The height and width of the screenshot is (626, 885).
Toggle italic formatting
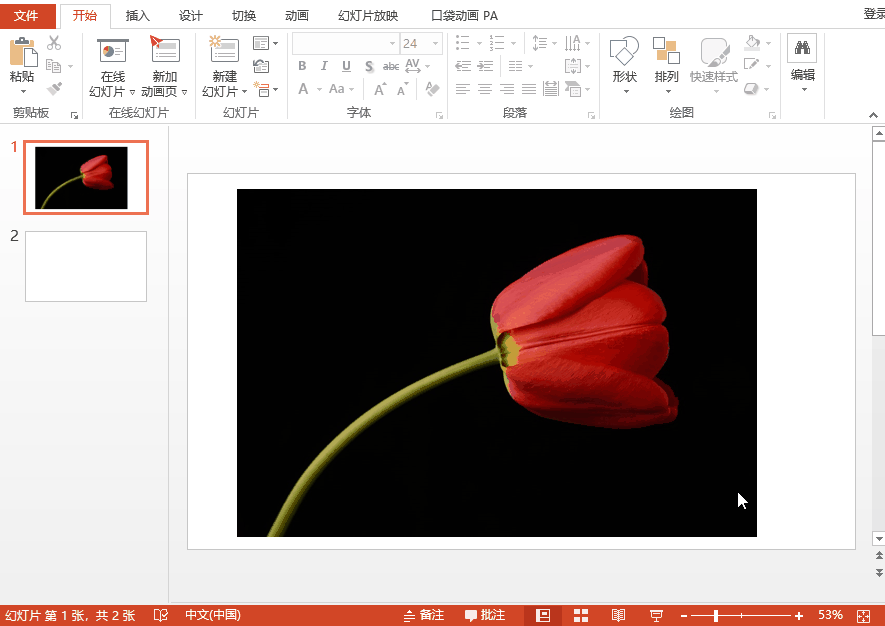point(322,65)
